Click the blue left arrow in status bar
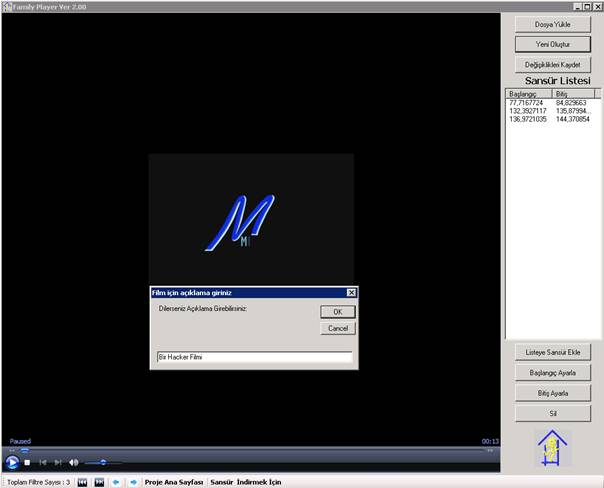Viewport: 604px width, 488px height. (x=117, y=481)
